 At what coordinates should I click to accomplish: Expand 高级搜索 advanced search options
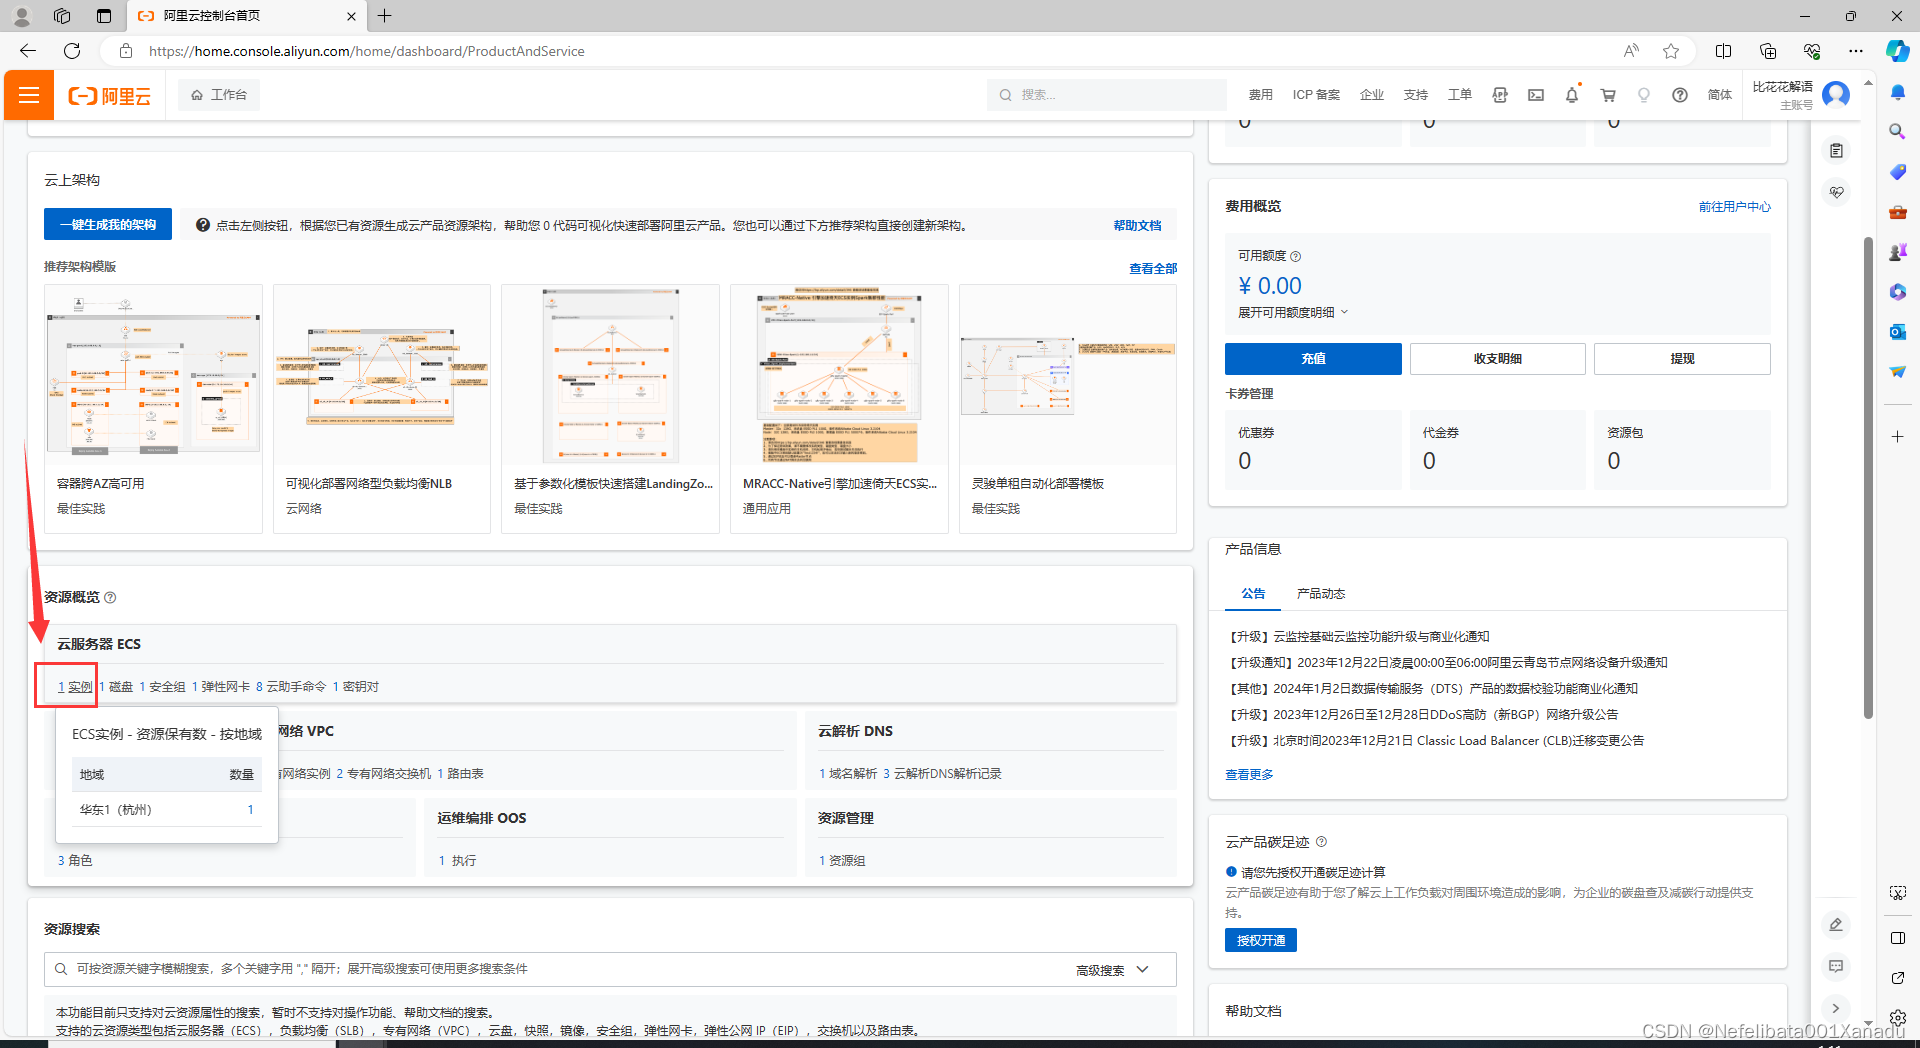(1112, 970)
